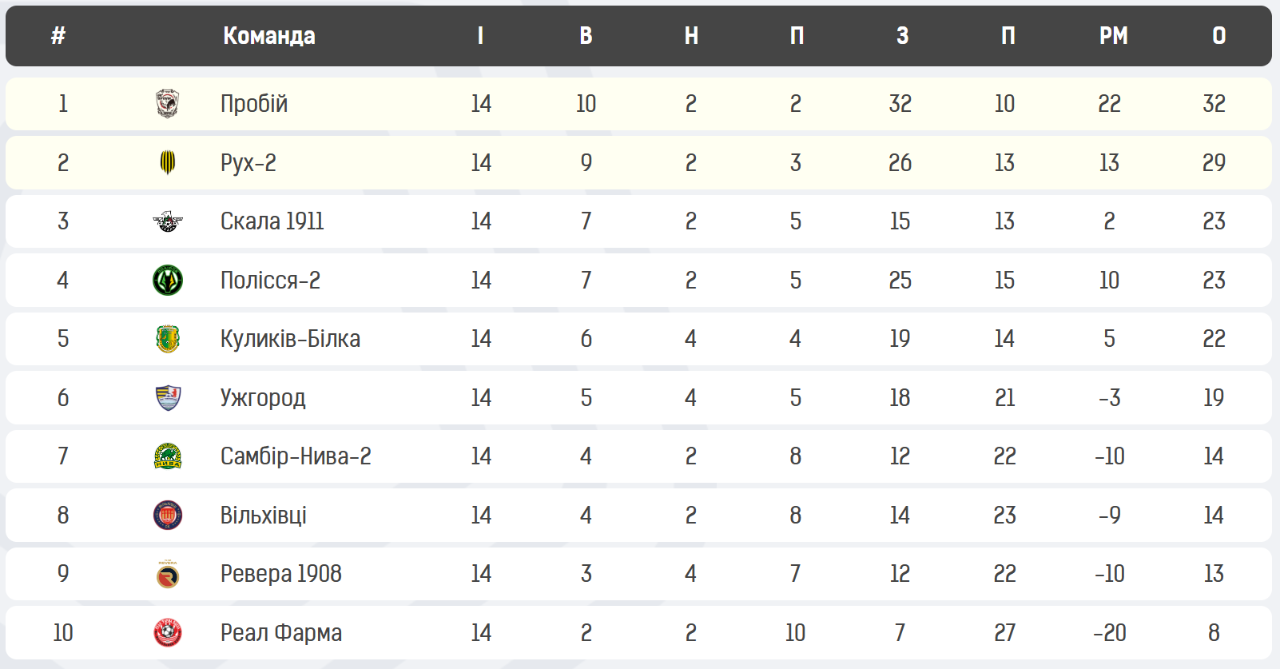1280x669 pixels.
Task: Click the Рух-2 yellow-black crest
Action: pyautogui.click(x=168, y=162)
